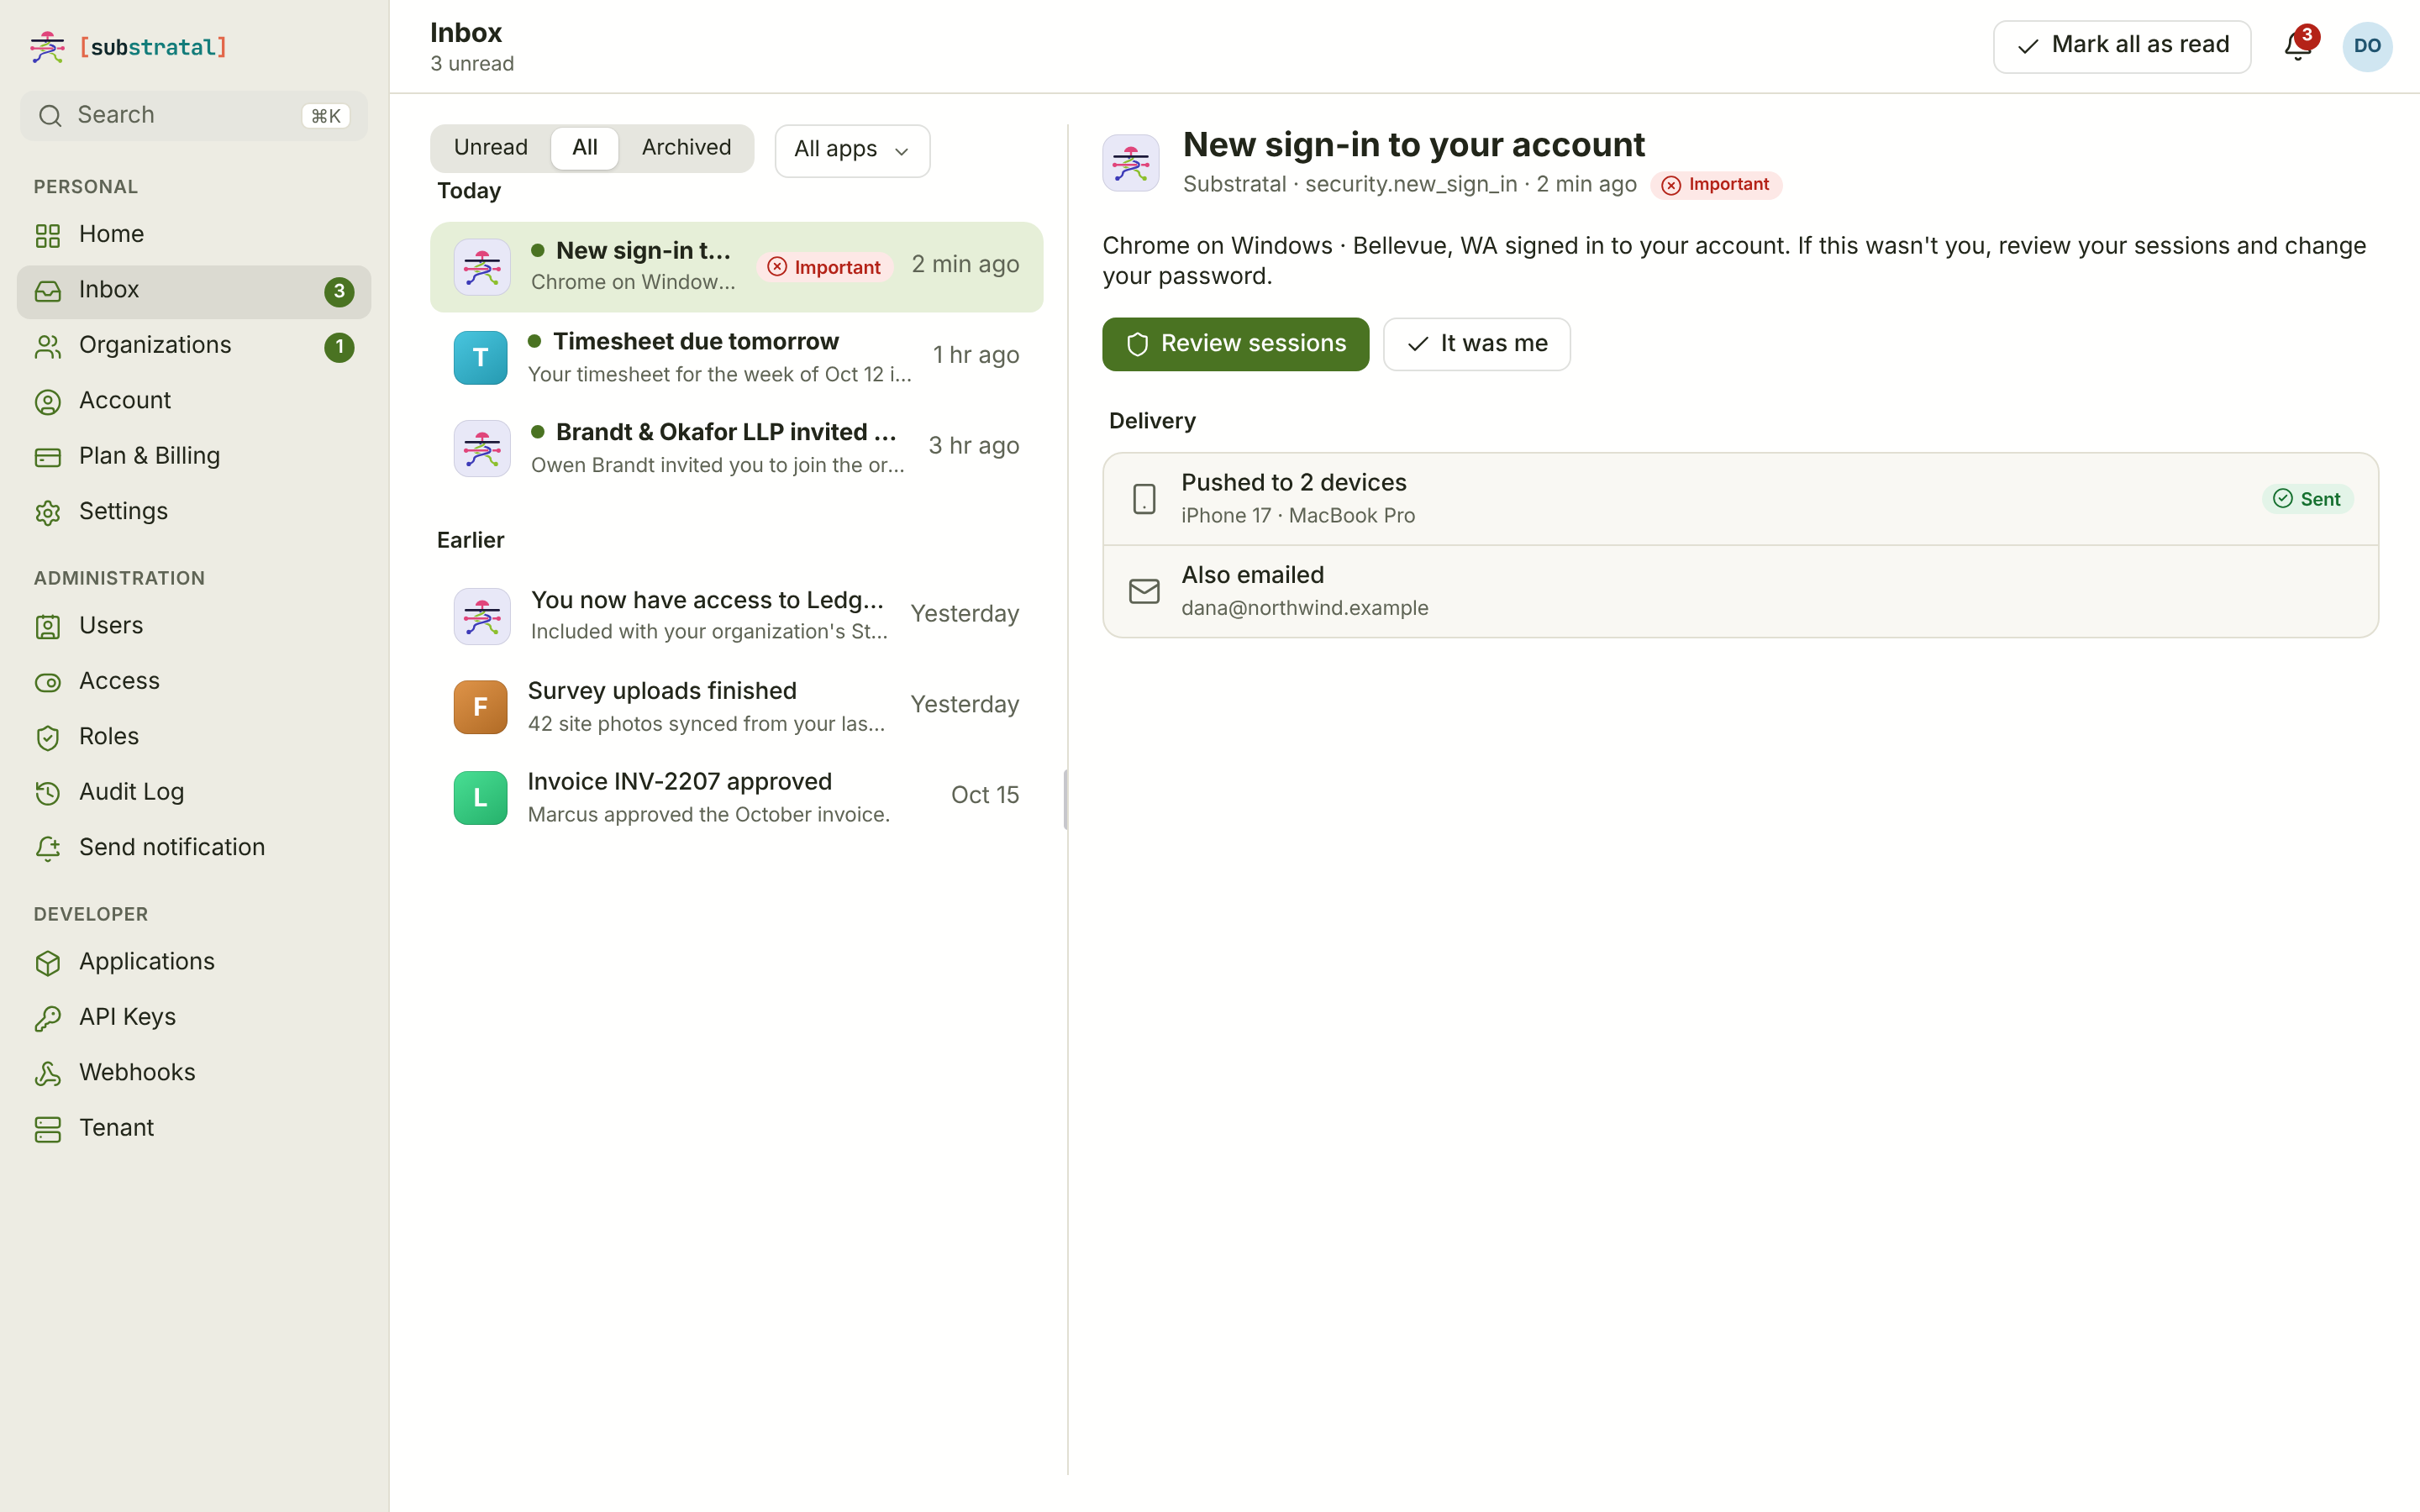The height and width of the screenshot is (1512, 2420).
Task: Click the Important tag in detail header
Action: (1716, 185)
